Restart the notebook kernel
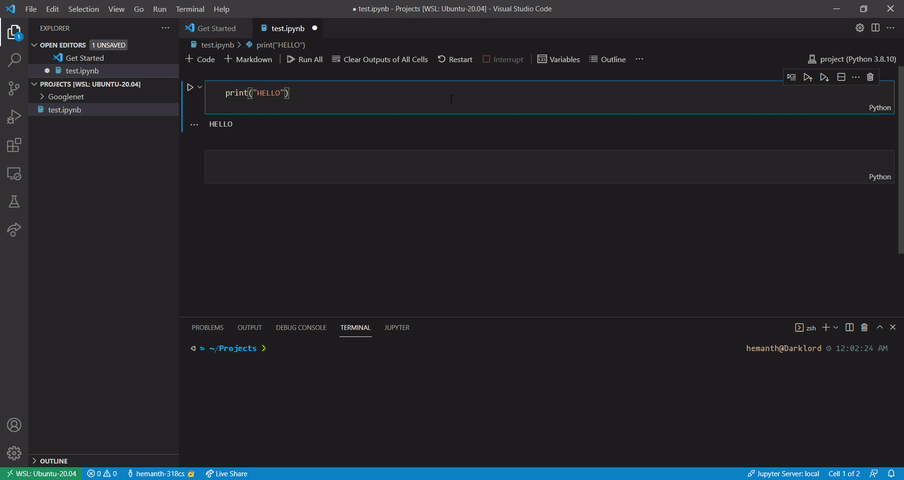This screenshot has height=480, width=904. click(x=455, y=59)
